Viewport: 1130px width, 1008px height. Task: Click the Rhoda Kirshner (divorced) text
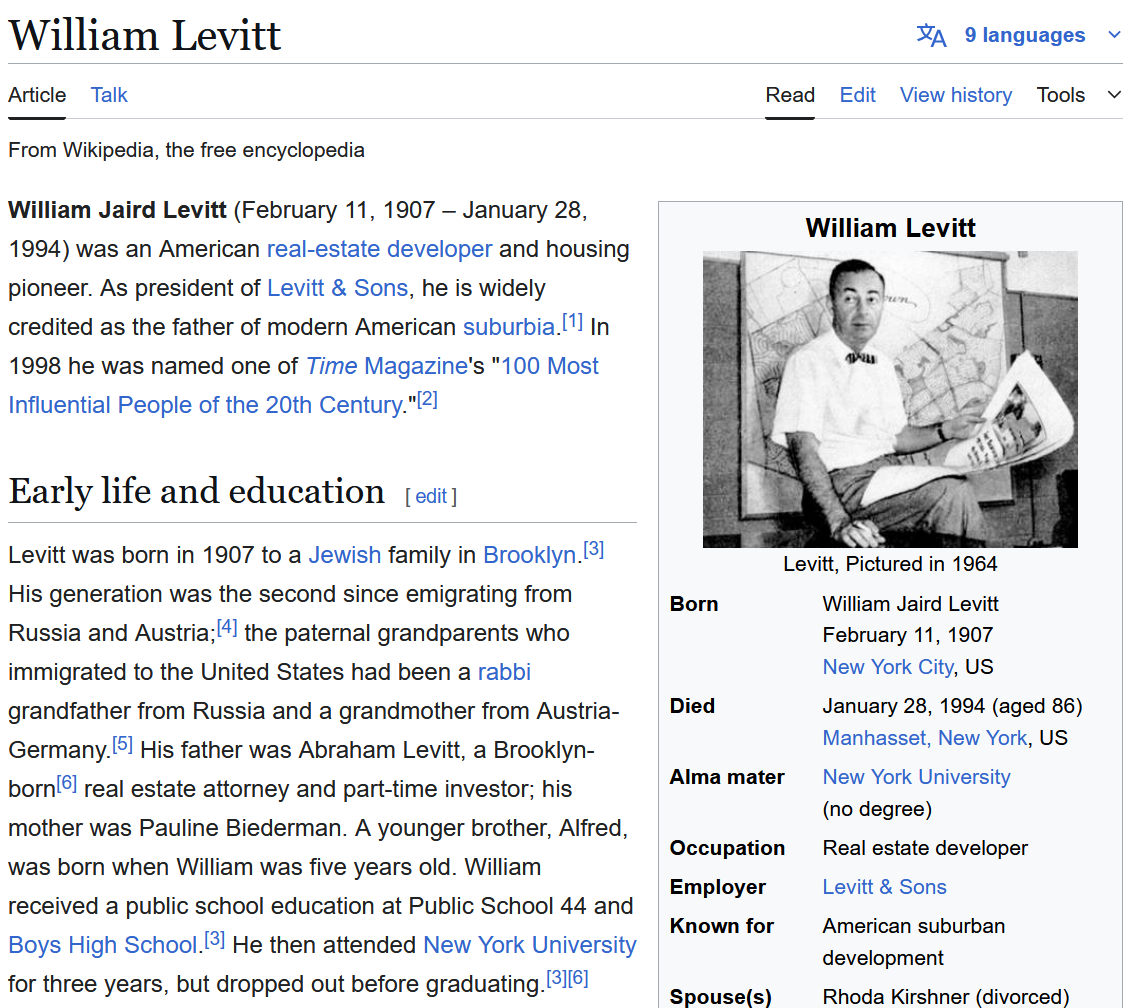point(946,996)
